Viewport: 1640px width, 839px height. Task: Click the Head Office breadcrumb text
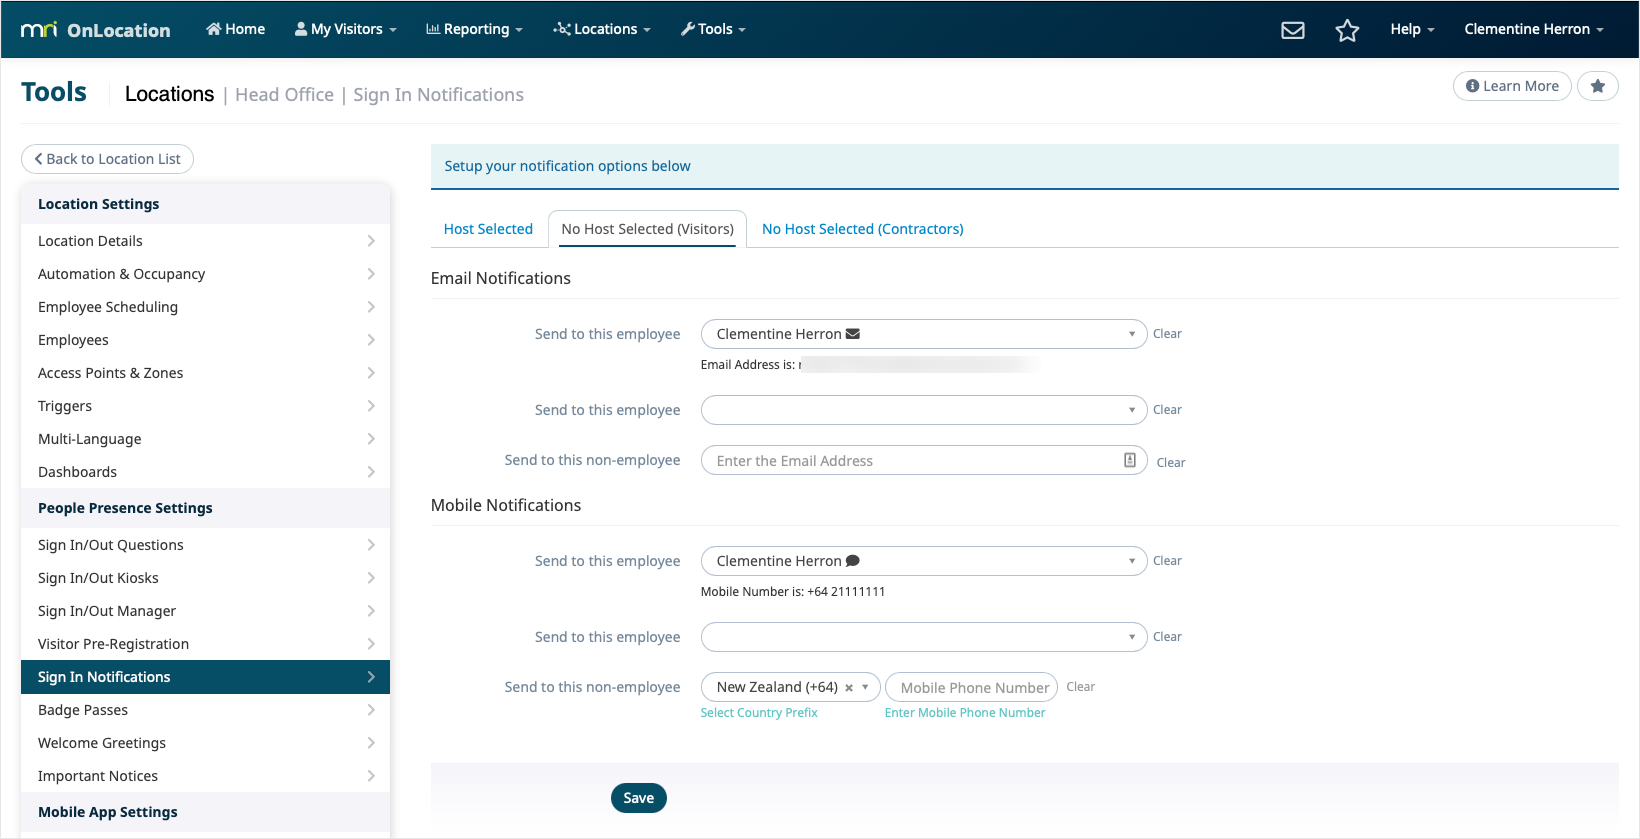(x=285, y=95)
